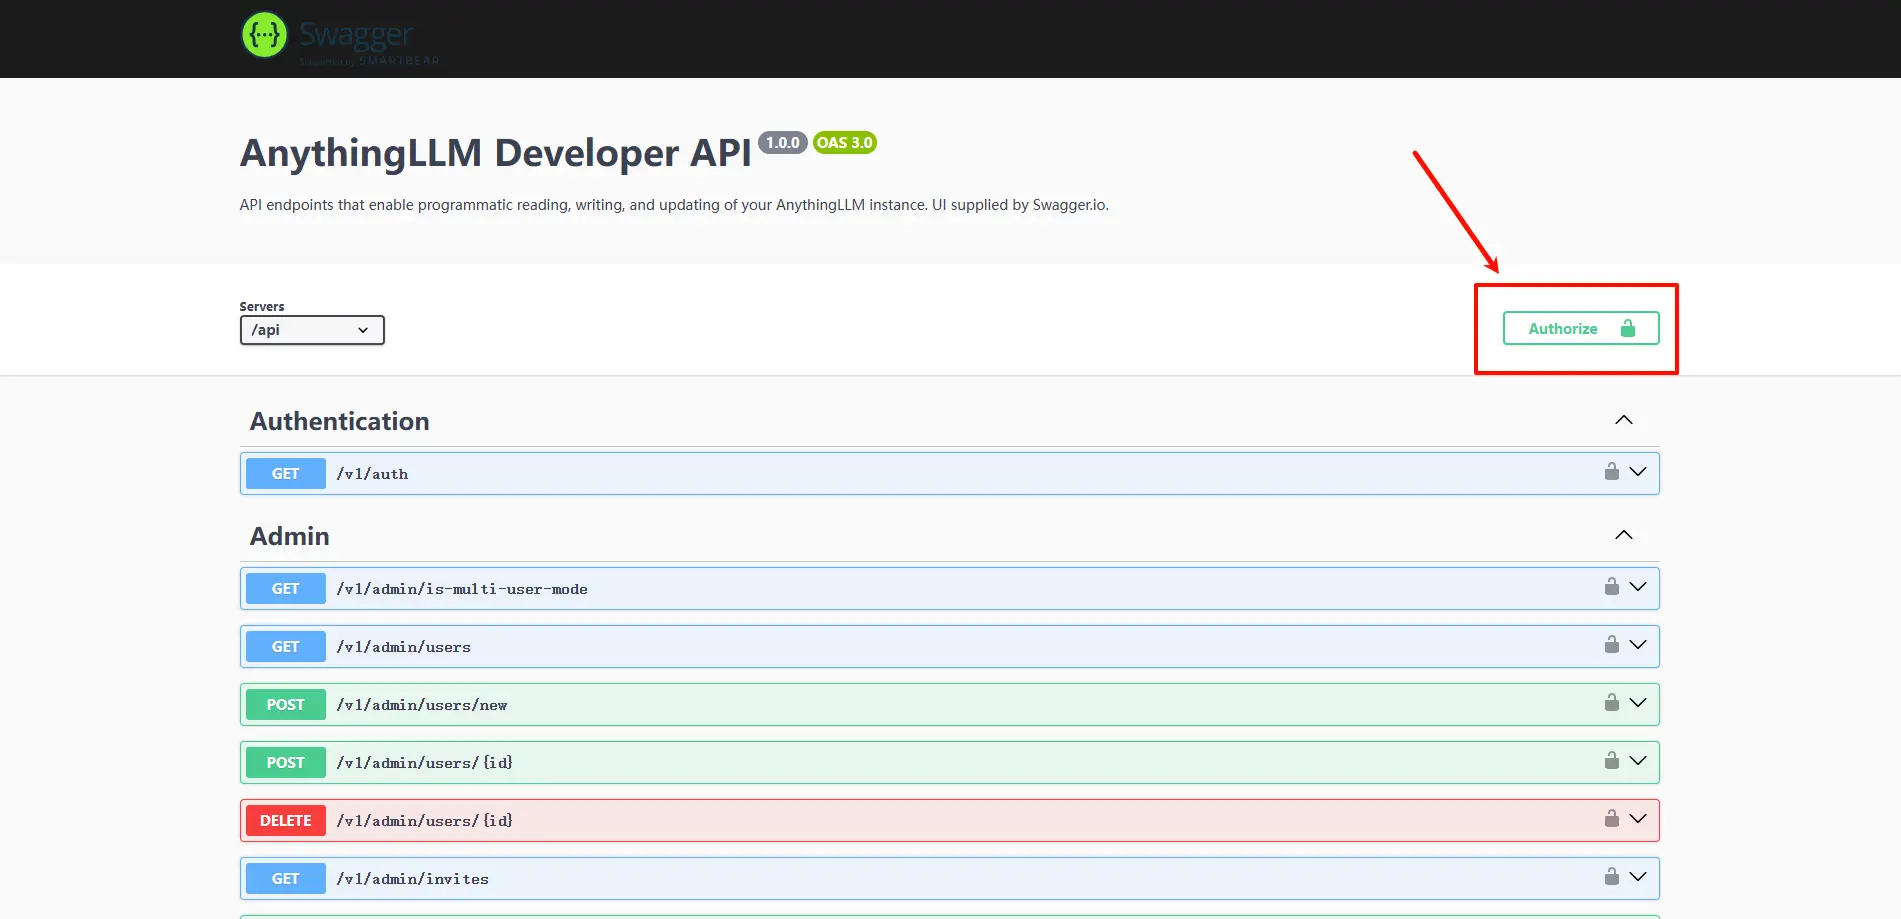Expand the GET /v1/admin/users chevron

[x=1638, y=645]
